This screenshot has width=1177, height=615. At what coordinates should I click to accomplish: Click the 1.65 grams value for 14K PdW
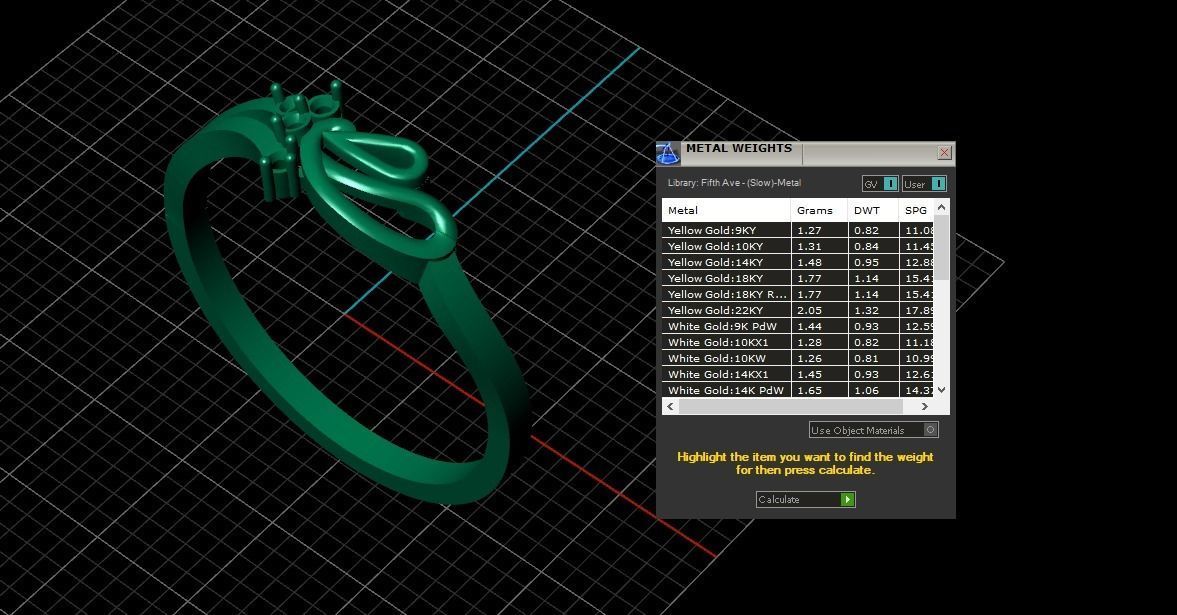pos(809,390)
